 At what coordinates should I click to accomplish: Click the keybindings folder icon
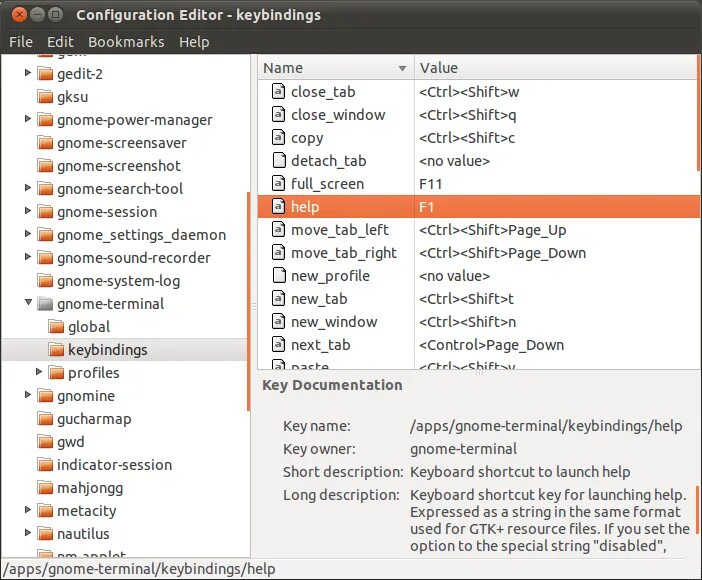(56, 350)
